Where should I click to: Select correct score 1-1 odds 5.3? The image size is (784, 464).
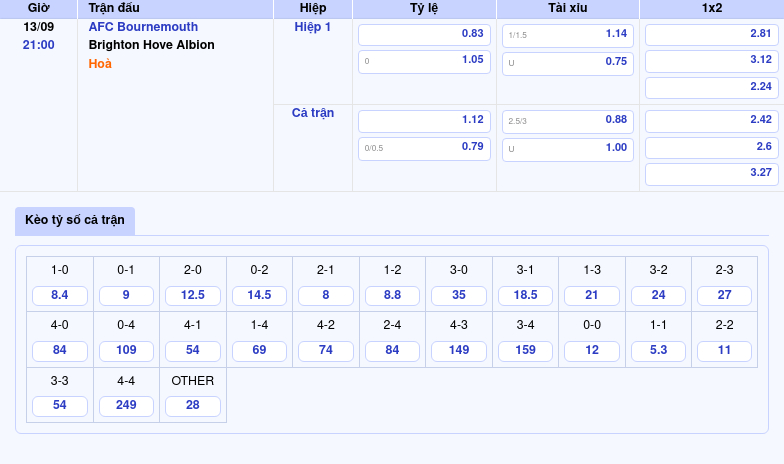coord(658,351)
